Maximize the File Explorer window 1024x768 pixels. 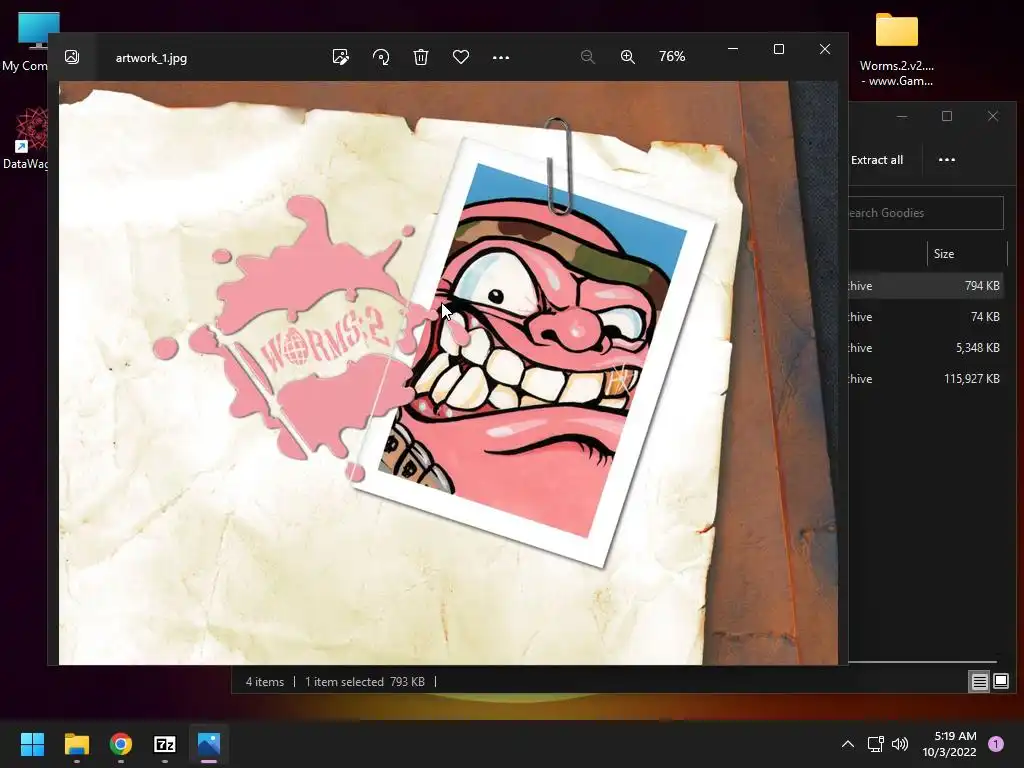pos(946,116)
